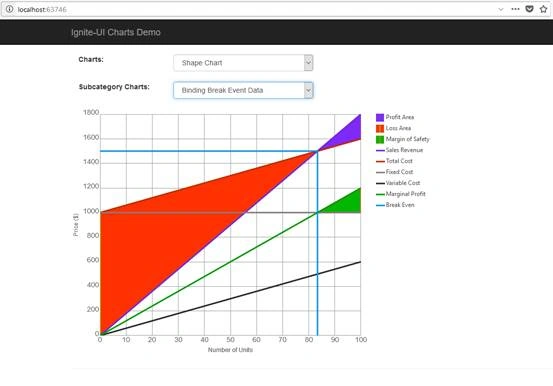This screenshot has width=553, height=386.
Task: Click the Charts: label
Action: coord(91,60)
